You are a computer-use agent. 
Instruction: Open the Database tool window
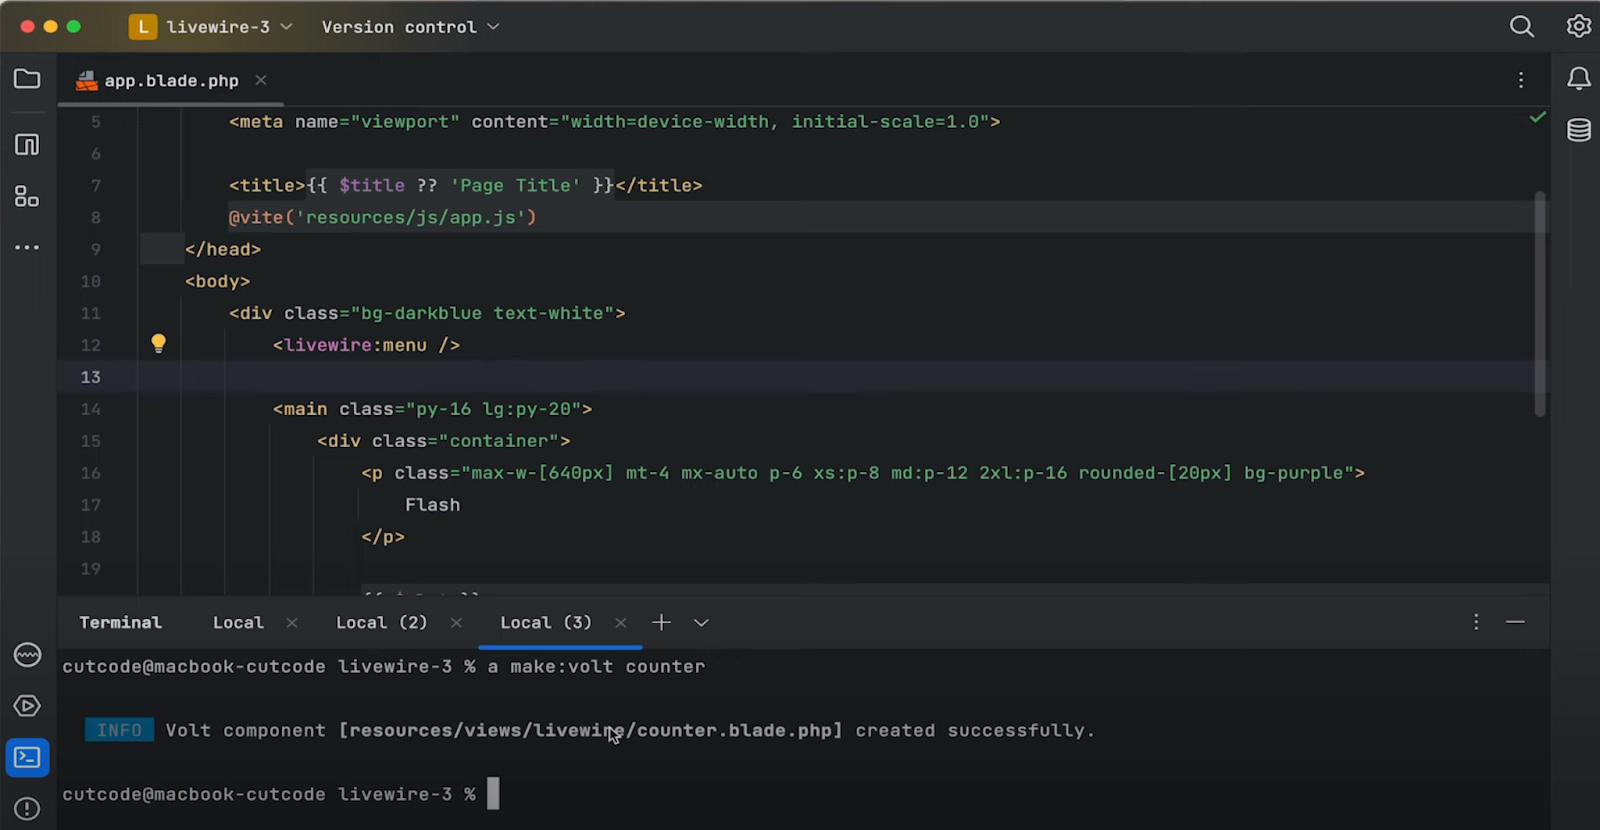(x=1579, y=130)
